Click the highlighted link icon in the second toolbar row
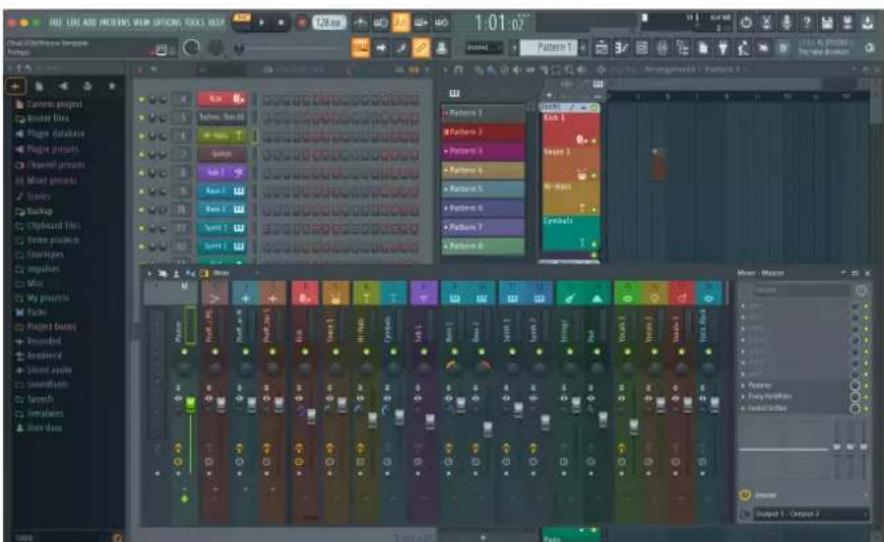The width and height of the screenshot is (884, 542). (421, 48)
